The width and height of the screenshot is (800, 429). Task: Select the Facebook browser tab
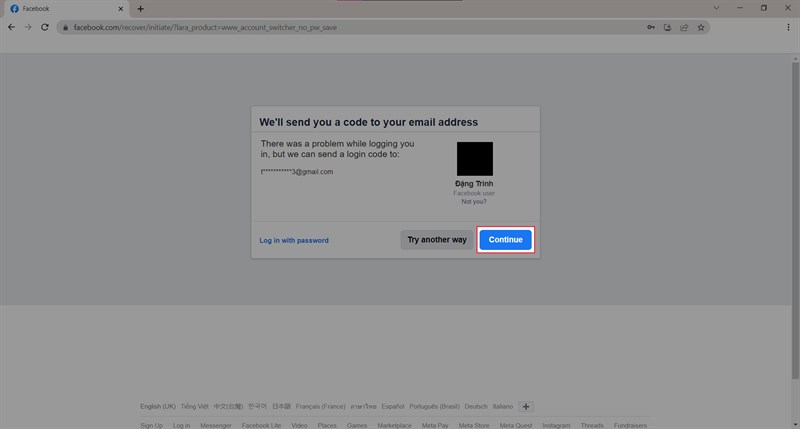tap(66, 9)
